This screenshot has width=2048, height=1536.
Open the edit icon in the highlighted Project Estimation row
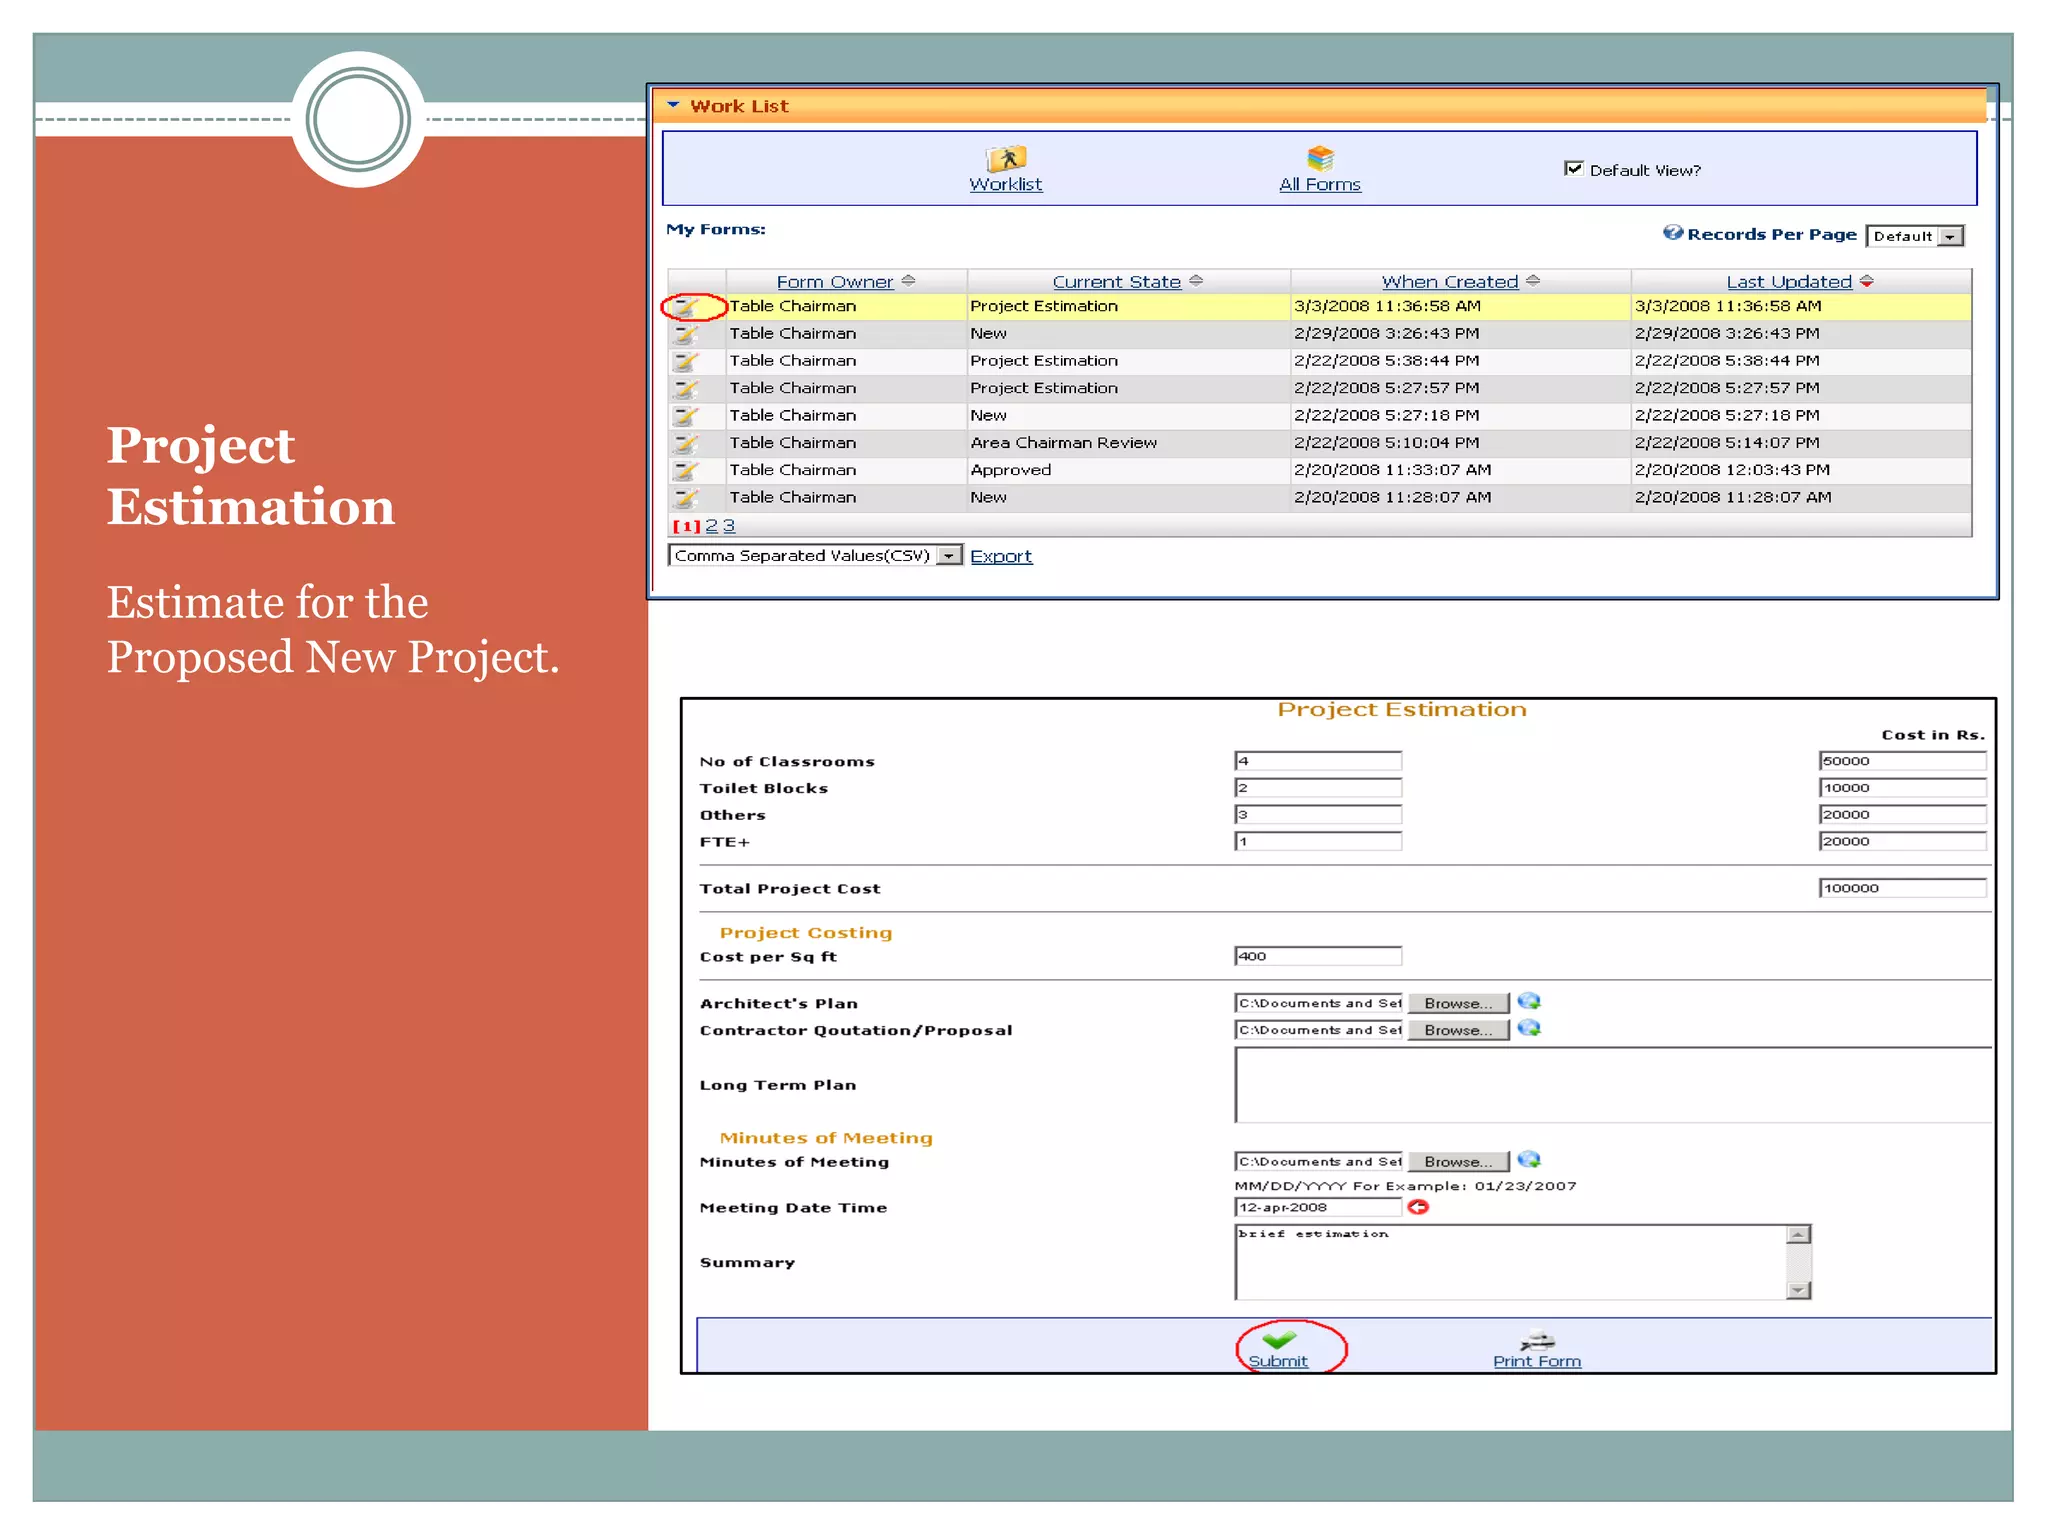(x=686, y=307)
